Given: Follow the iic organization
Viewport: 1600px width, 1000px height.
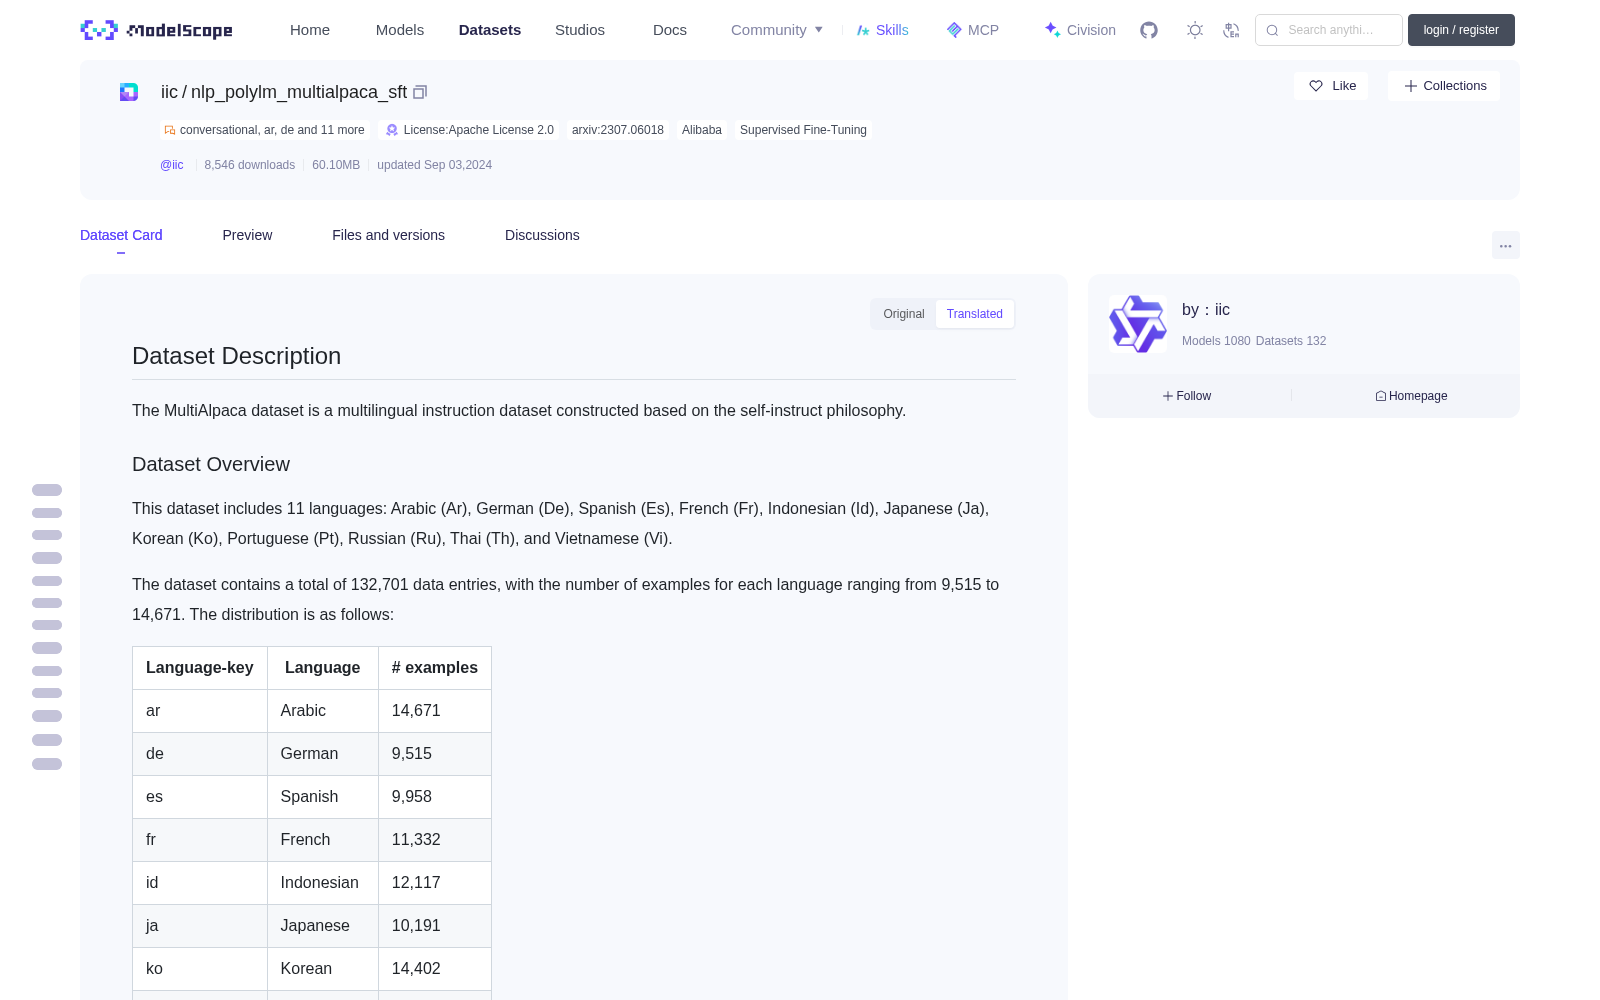Looking at the screenshot, I should (x=1187, y=396).
